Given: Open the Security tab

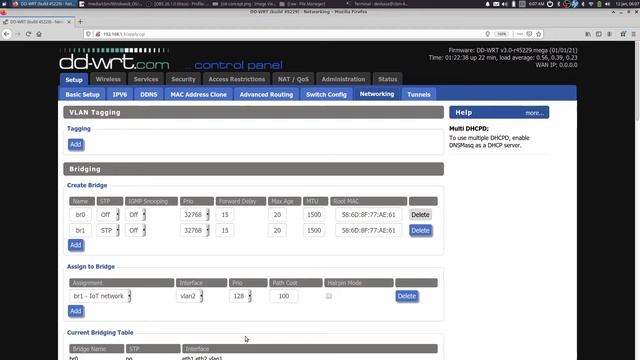Looking at the screenshot, I should pyautogui.click(x=183, y=79).
